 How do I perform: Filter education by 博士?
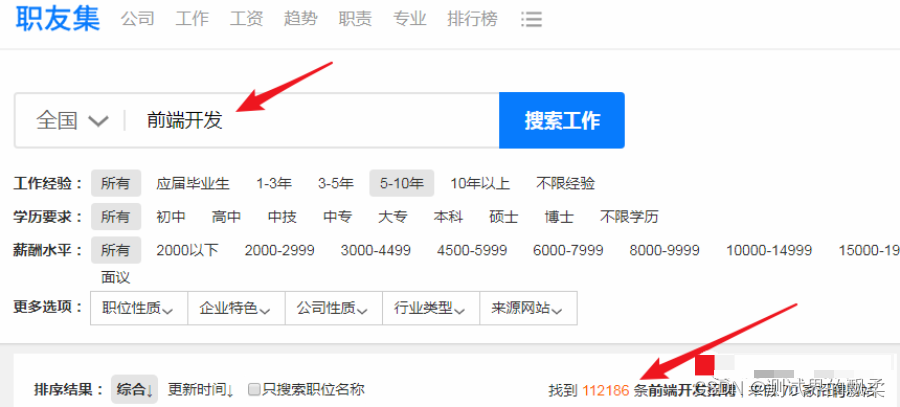click(559, 217)
